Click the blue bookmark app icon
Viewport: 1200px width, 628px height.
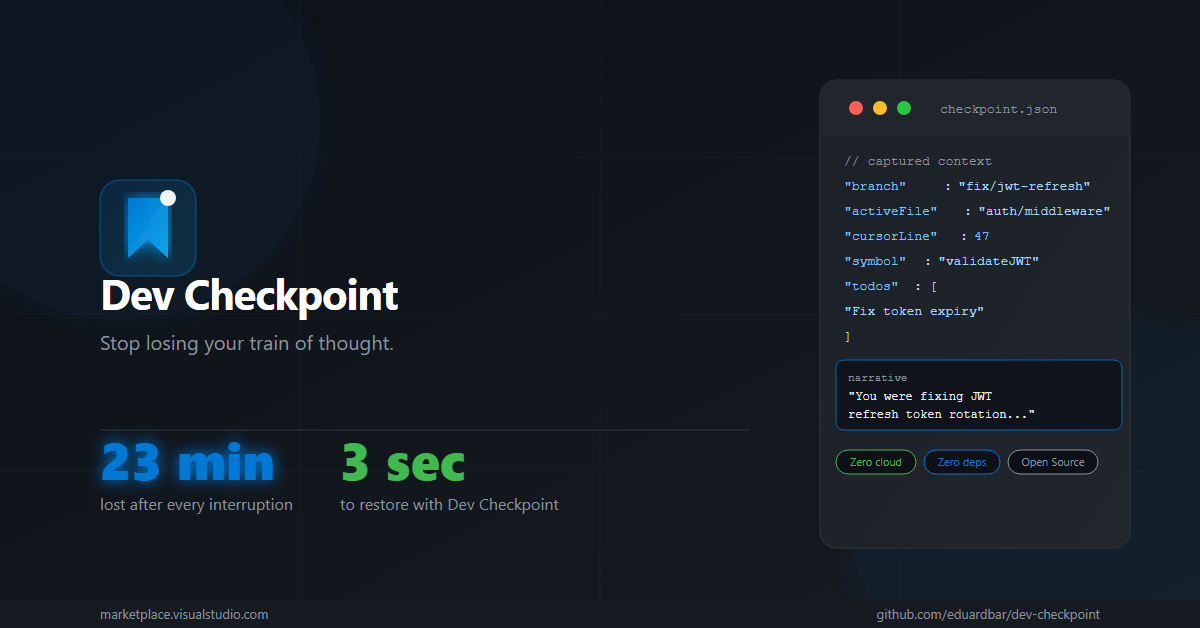point(148,228)
